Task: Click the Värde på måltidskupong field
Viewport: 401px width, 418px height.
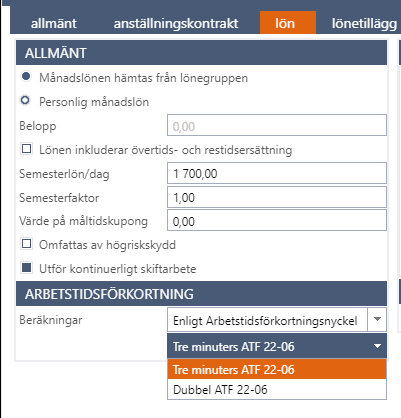Action: (277, 220)
